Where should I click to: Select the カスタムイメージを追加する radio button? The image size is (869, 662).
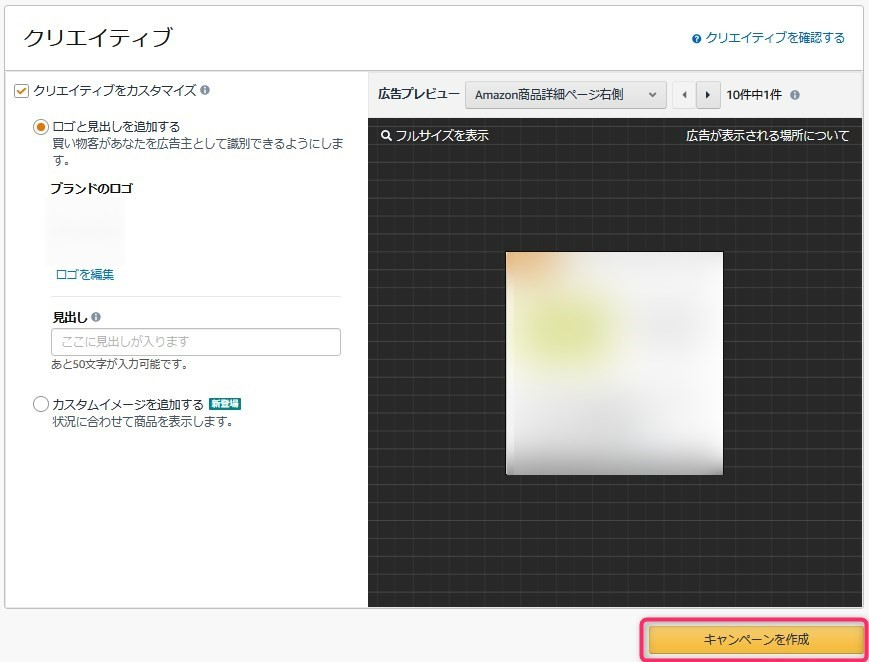point(40,404)
